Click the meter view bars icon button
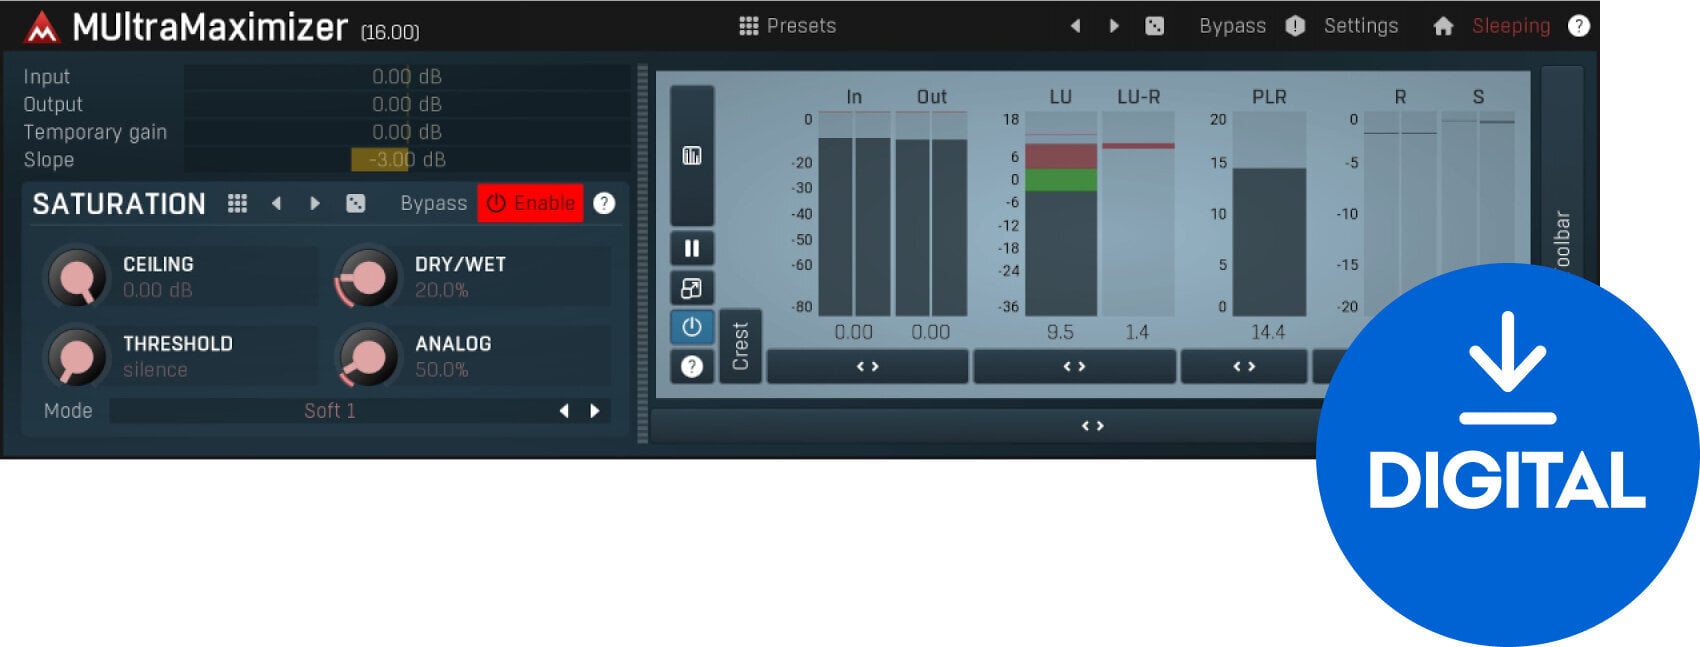Image resolution: width=1700 pixels, height=647 pixels. point(692,155)
